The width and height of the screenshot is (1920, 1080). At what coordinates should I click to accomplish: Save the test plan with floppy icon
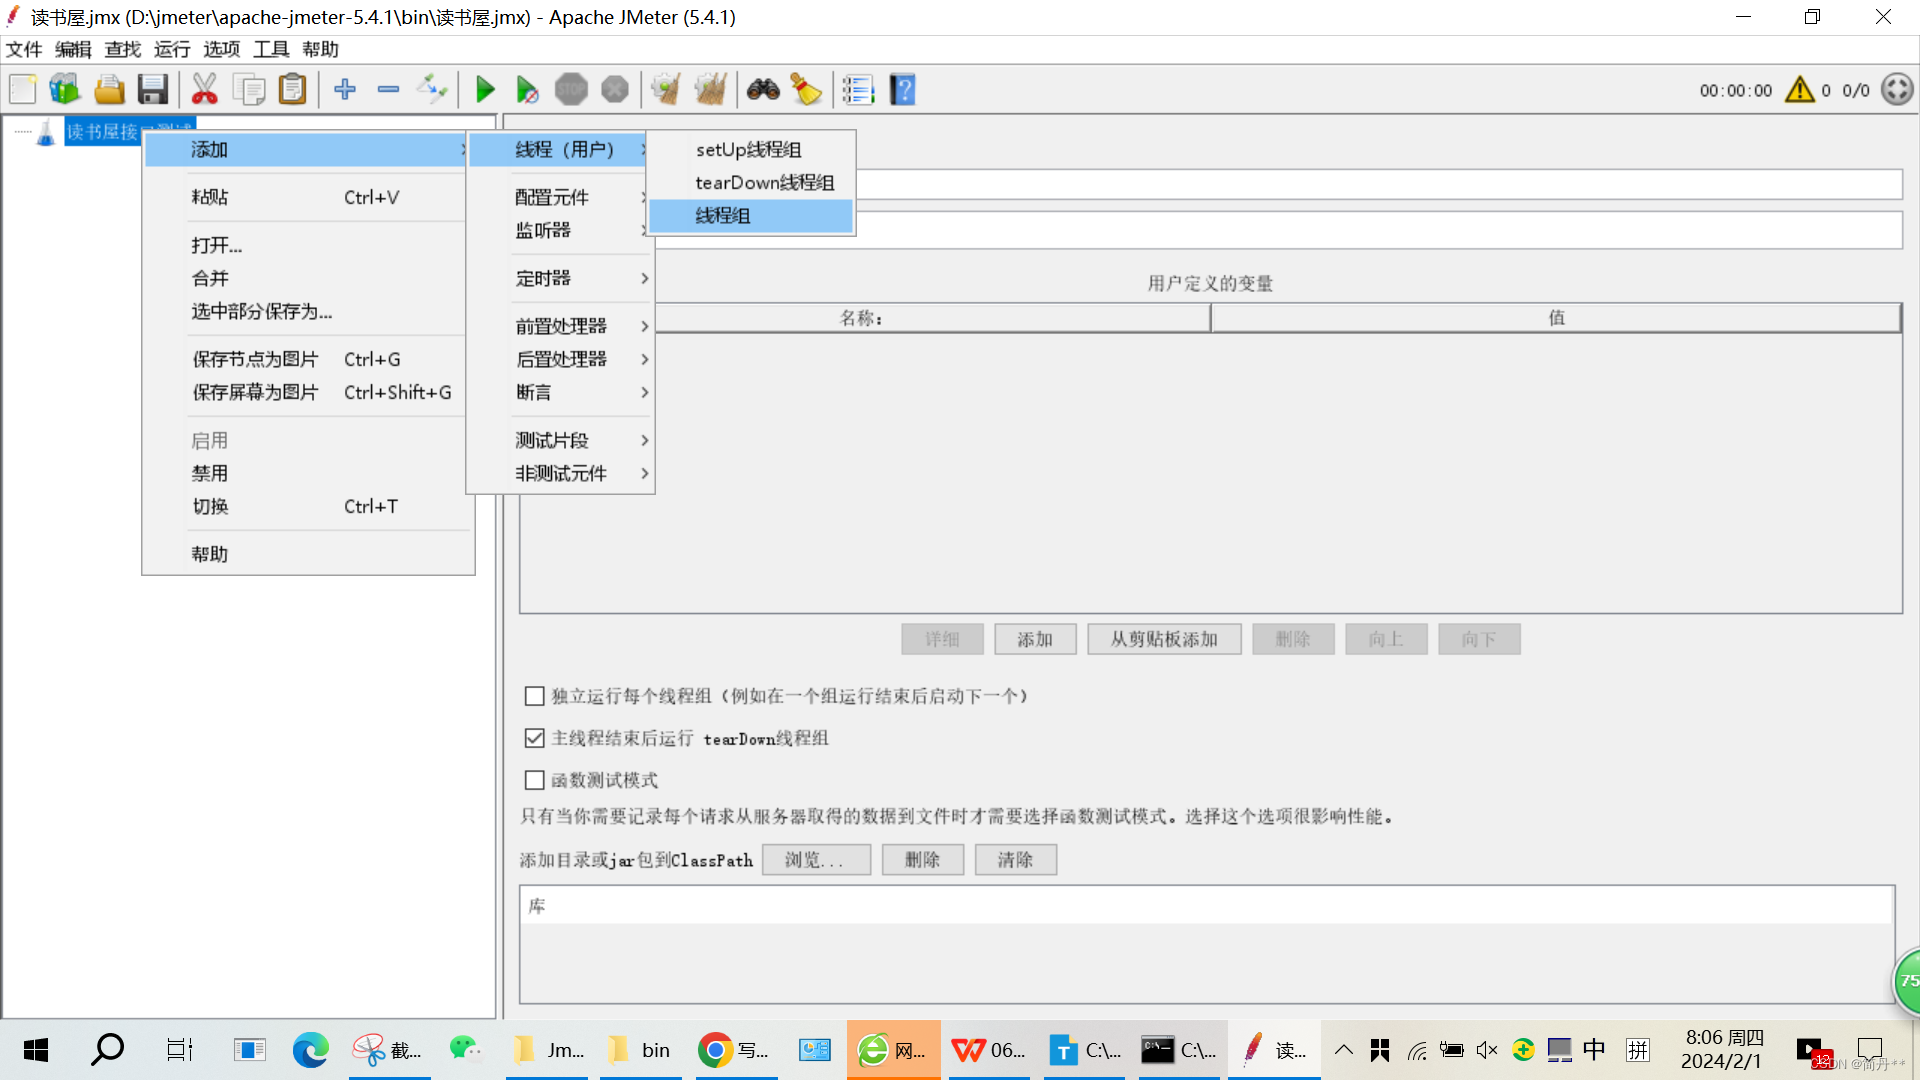pyautogui.click(x=152, y=90)
